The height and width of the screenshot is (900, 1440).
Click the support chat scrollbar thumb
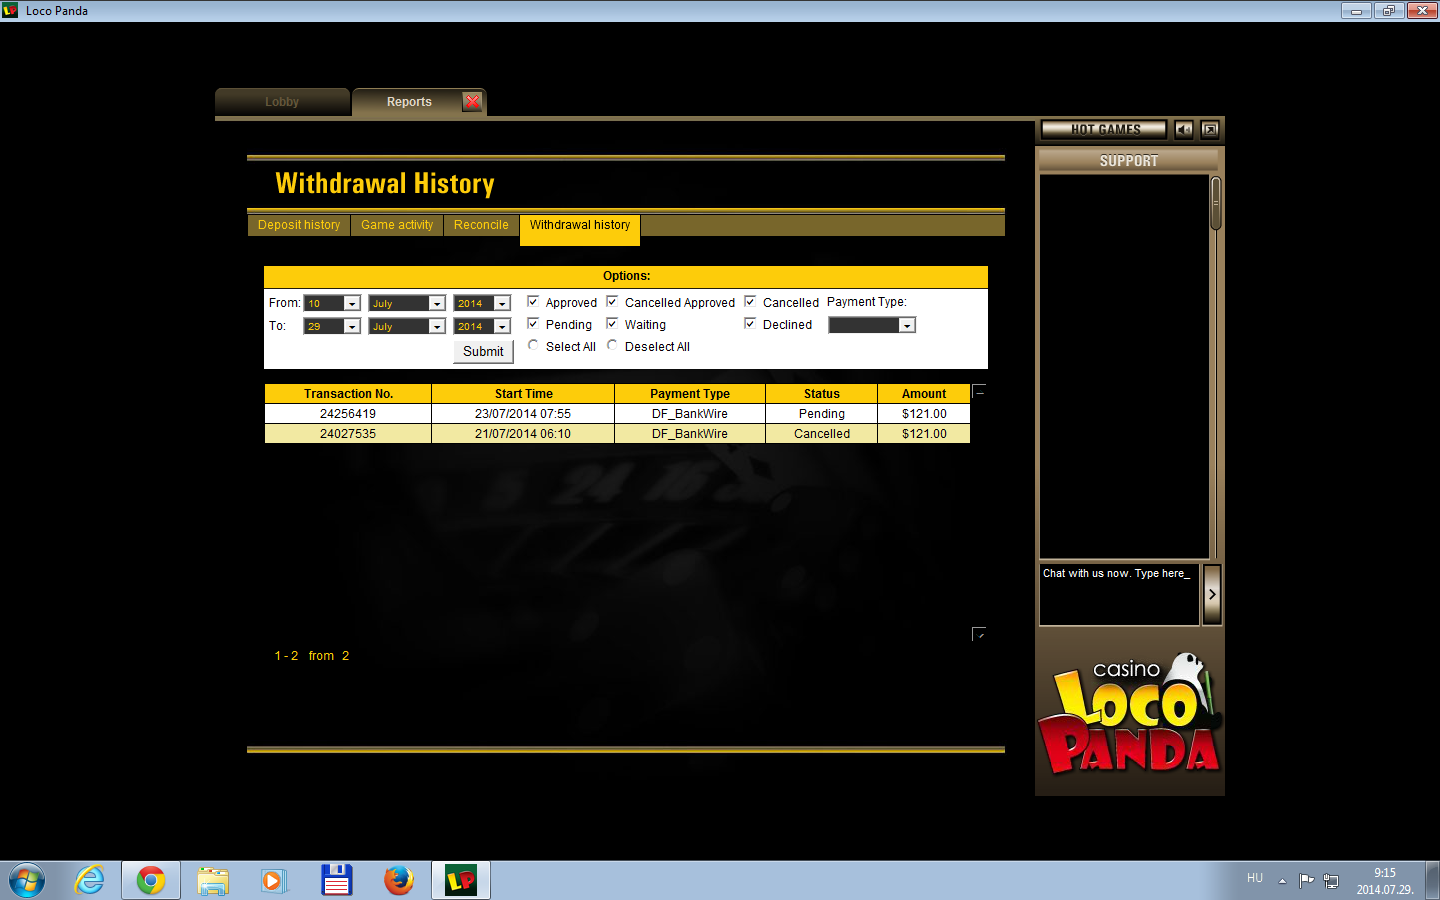pyautogui.click(x=1216, y=203)
